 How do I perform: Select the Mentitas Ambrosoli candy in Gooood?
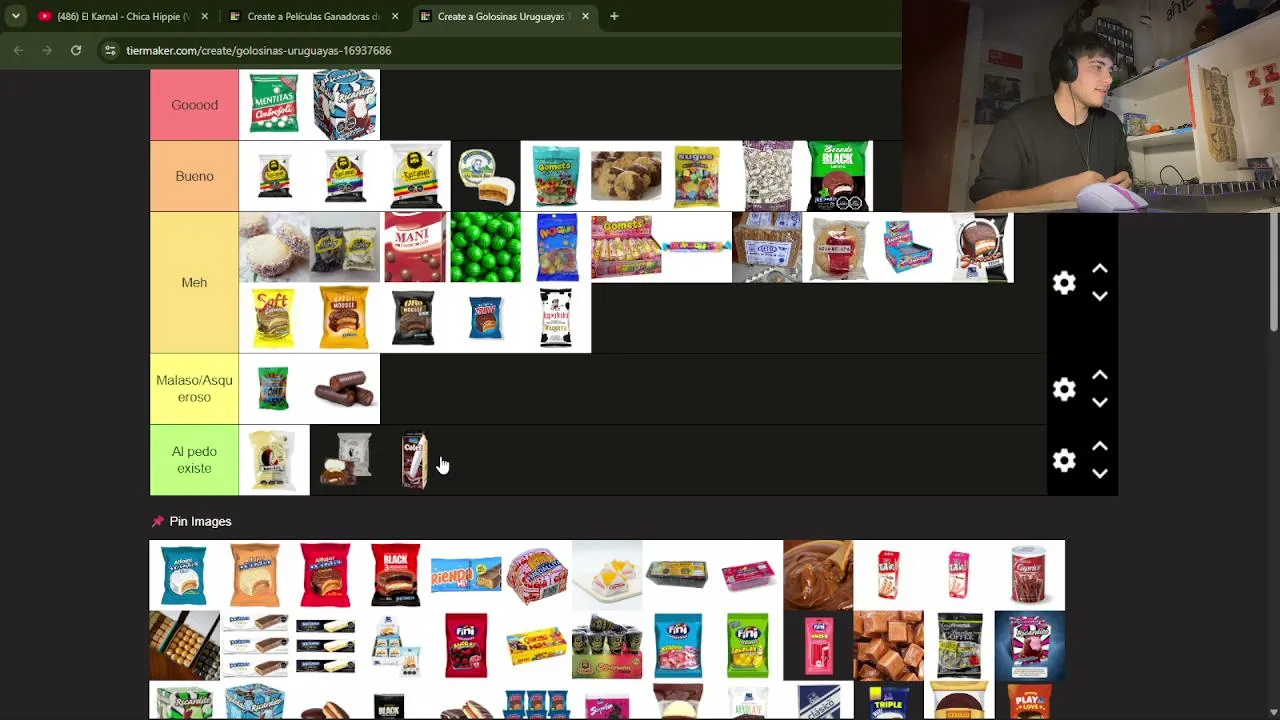click(x=274, y=105)
